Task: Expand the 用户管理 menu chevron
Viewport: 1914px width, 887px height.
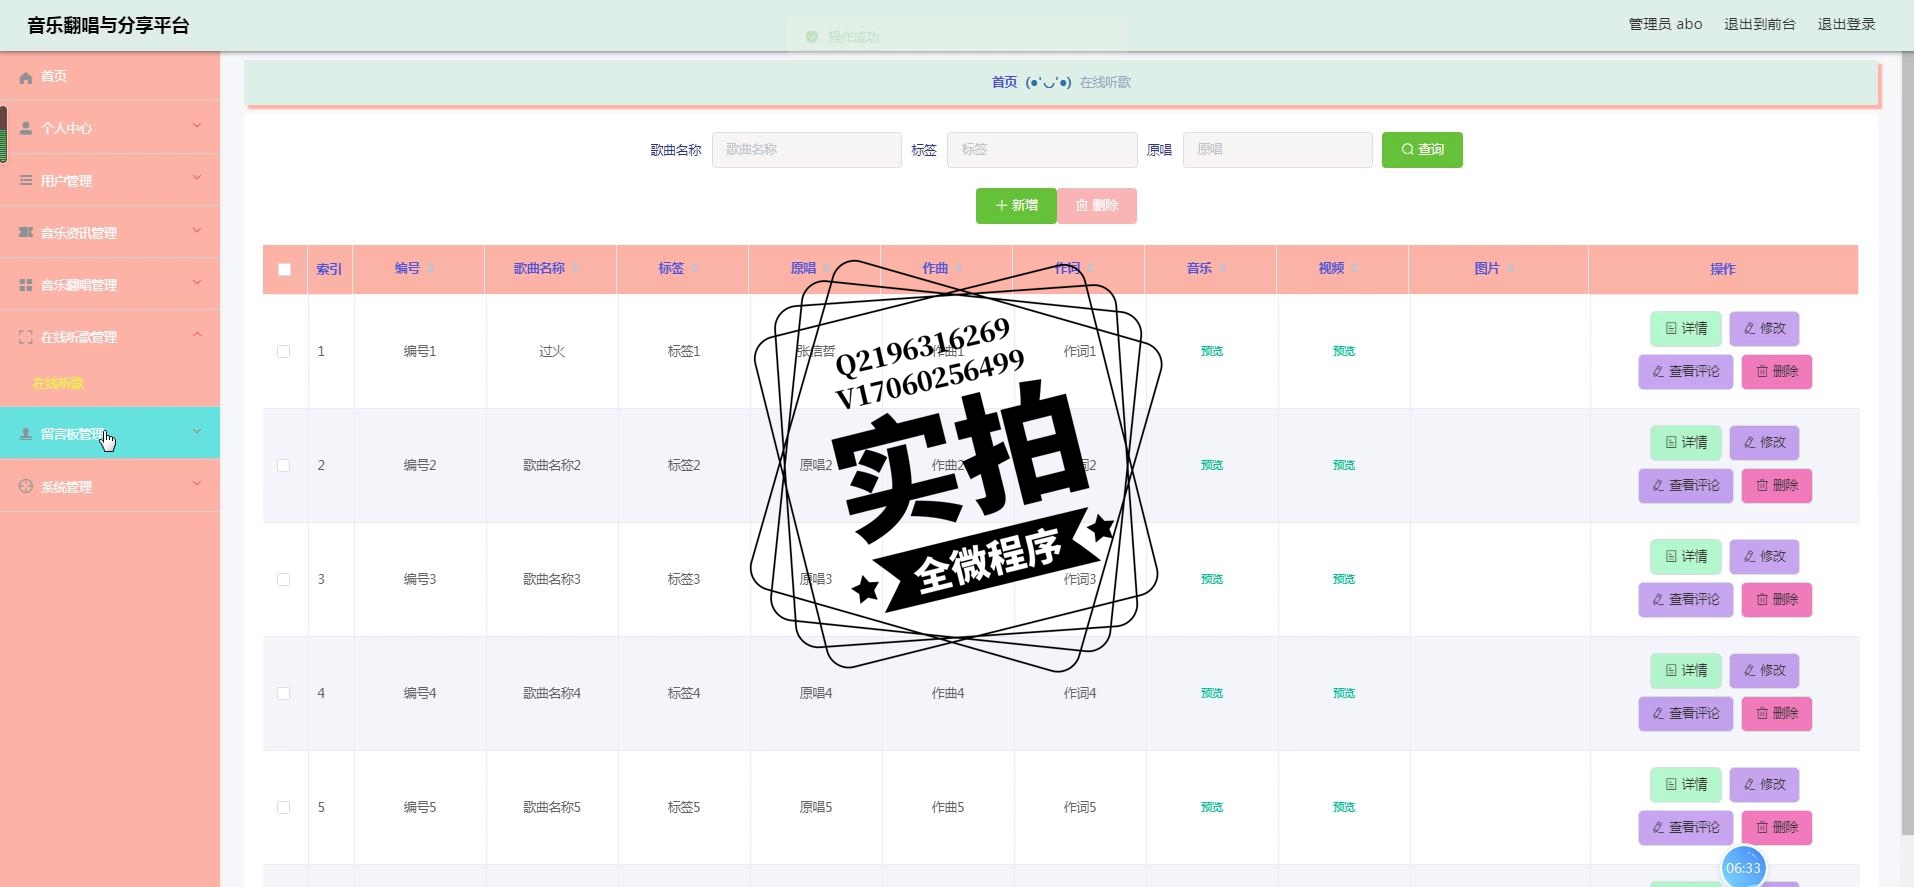Action: click(197, 178)
